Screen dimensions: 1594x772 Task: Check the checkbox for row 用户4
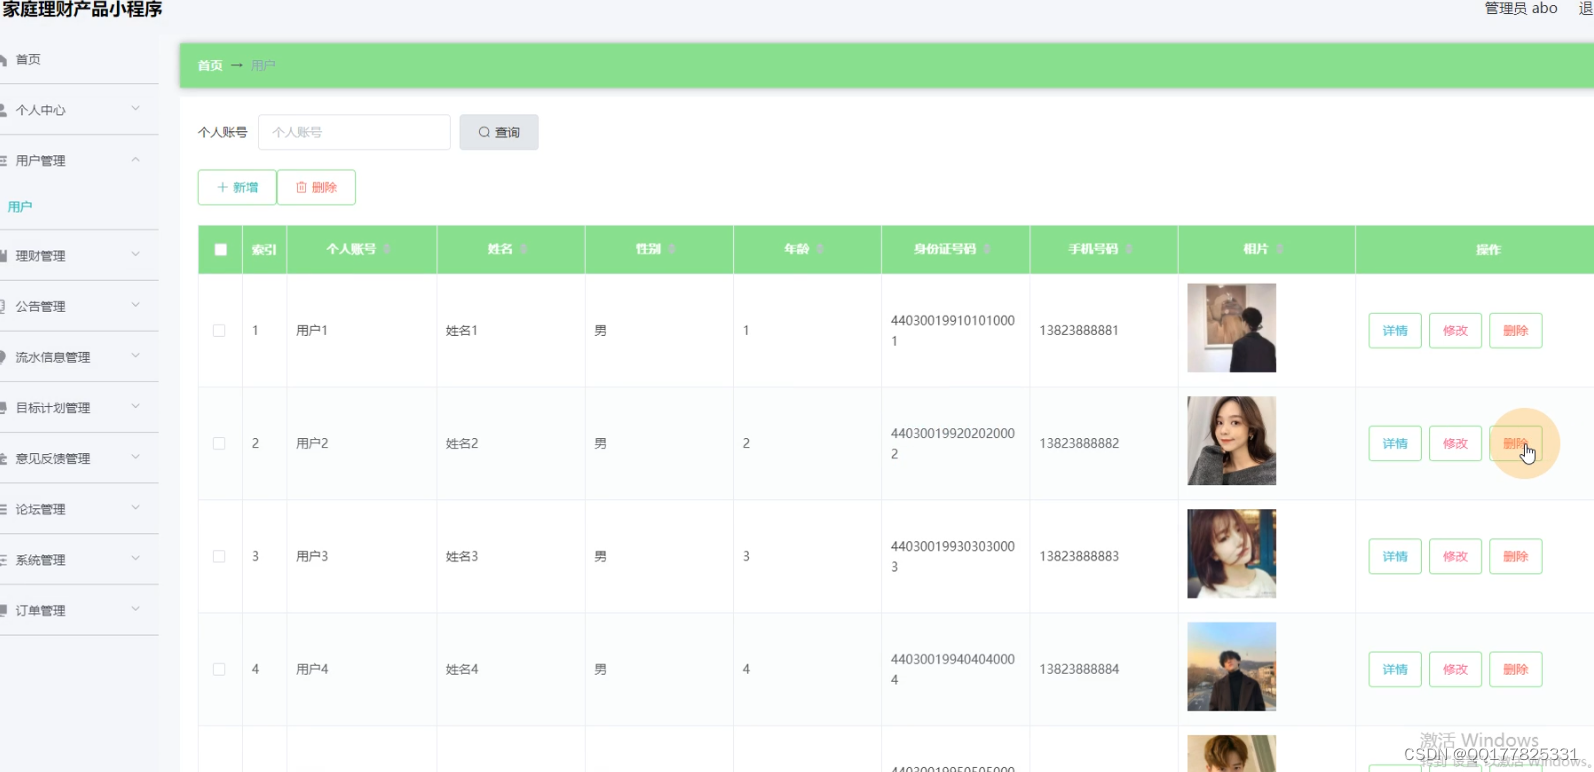click(x=219, y=670)
